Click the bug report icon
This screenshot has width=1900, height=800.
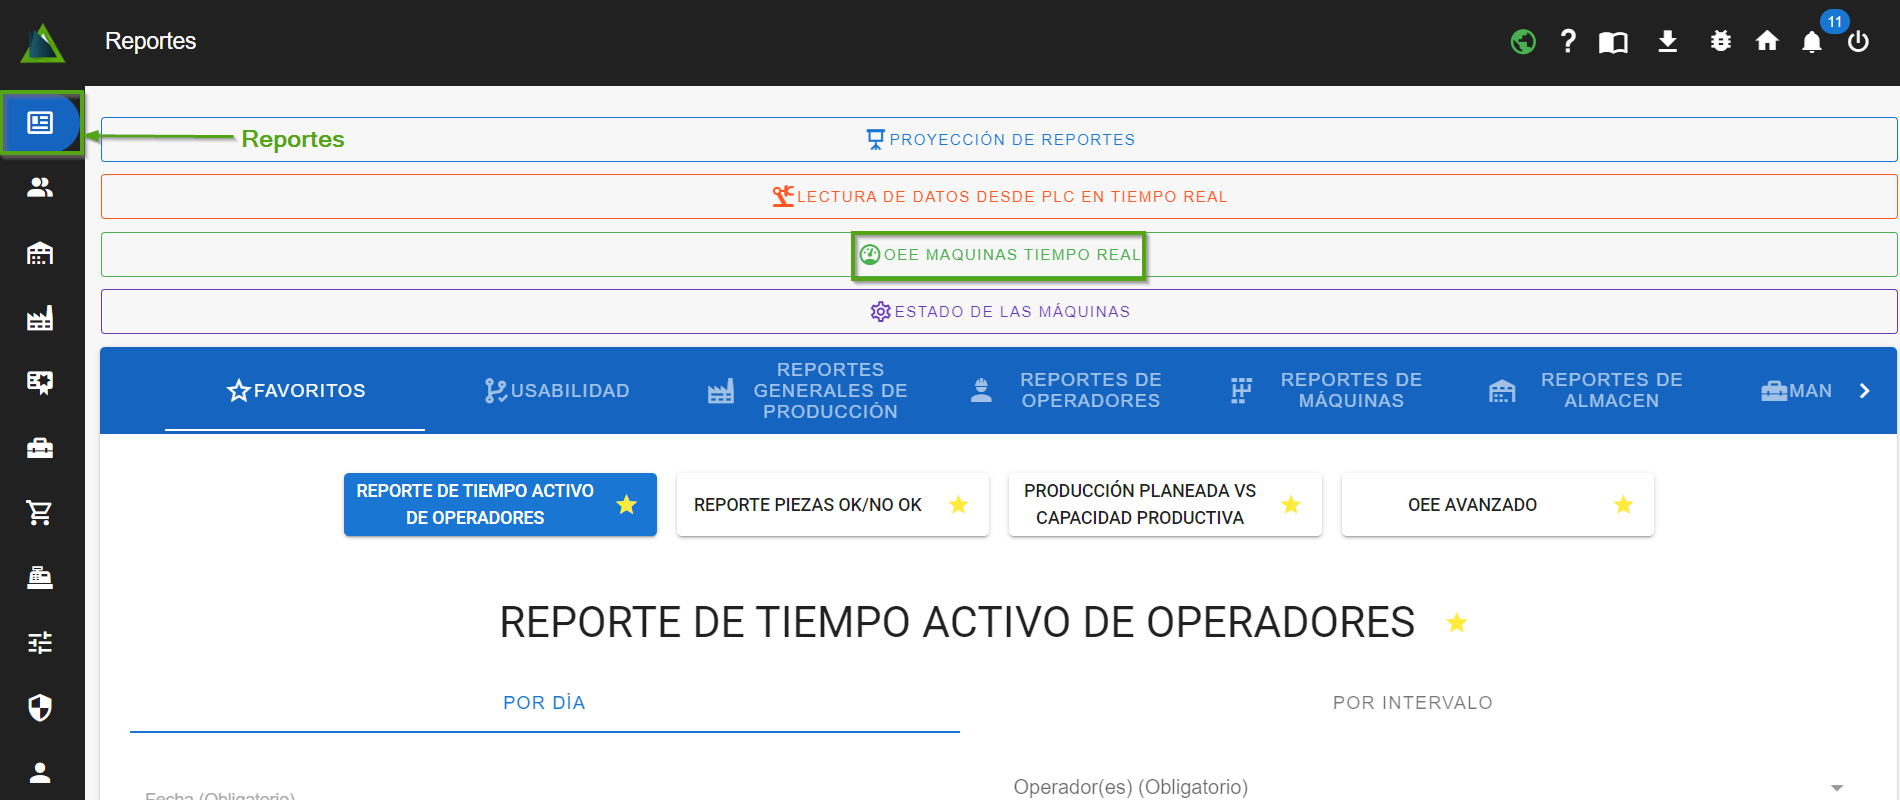(x=1720, y=41)
